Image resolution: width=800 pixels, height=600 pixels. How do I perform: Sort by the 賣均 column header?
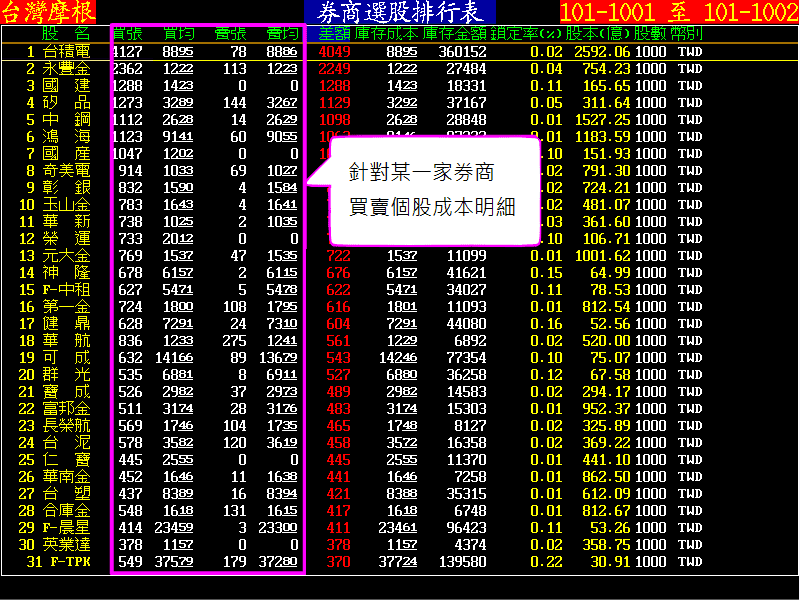coord(281,34)
